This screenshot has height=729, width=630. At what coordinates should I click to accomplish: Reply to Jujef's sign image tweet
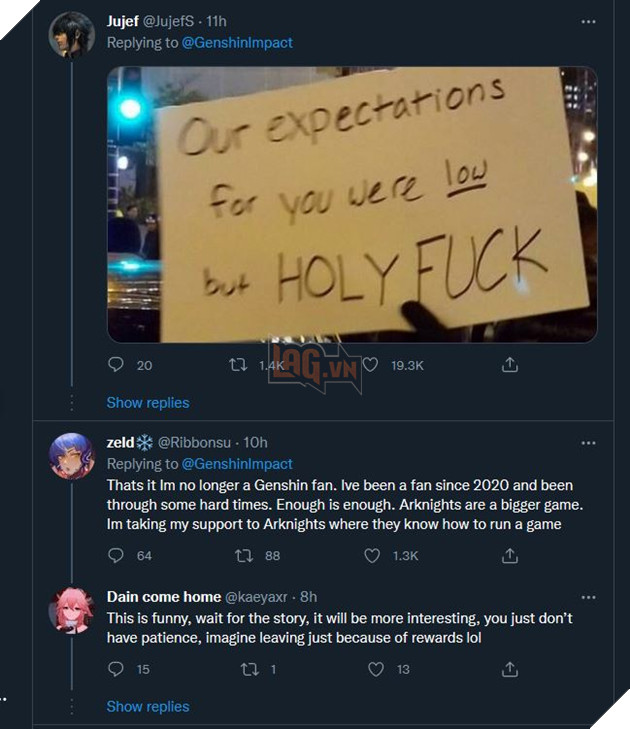point(116,366)
